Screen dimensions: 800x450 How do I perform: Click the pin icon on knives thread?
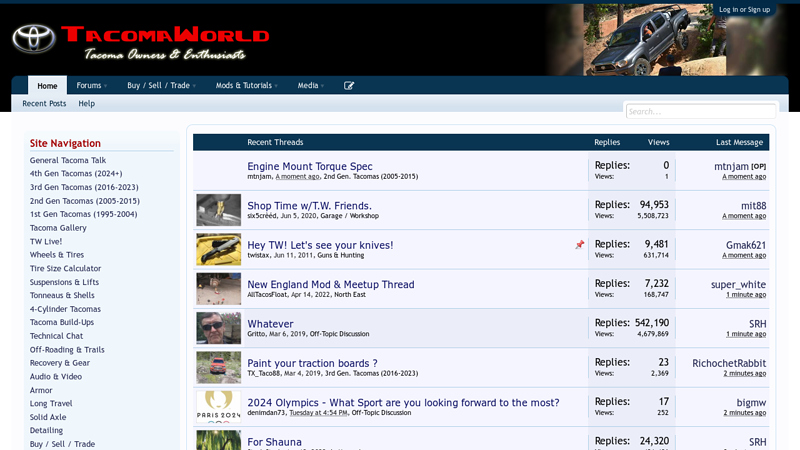pos(580,245)
